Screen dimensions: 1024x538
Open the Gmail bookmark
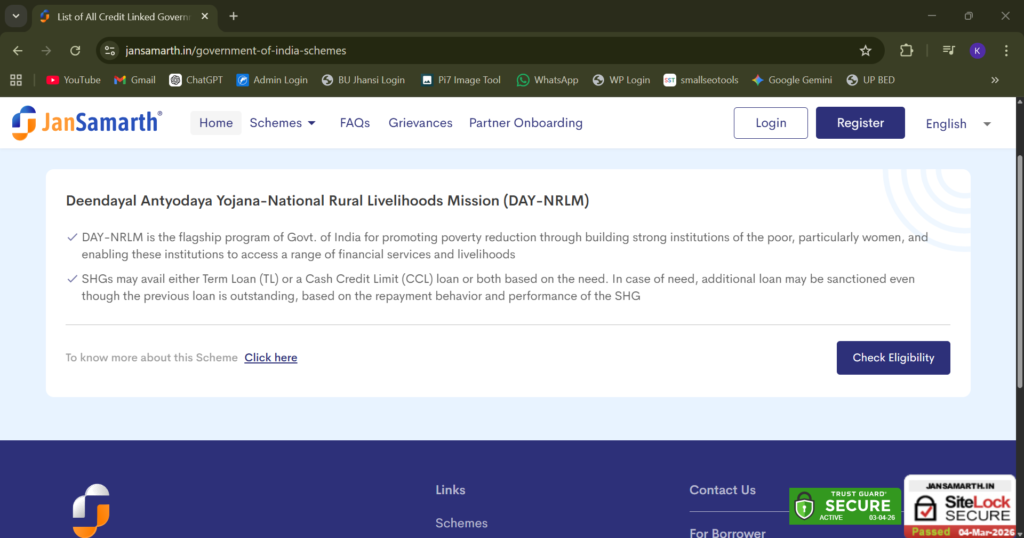[135, 80]
